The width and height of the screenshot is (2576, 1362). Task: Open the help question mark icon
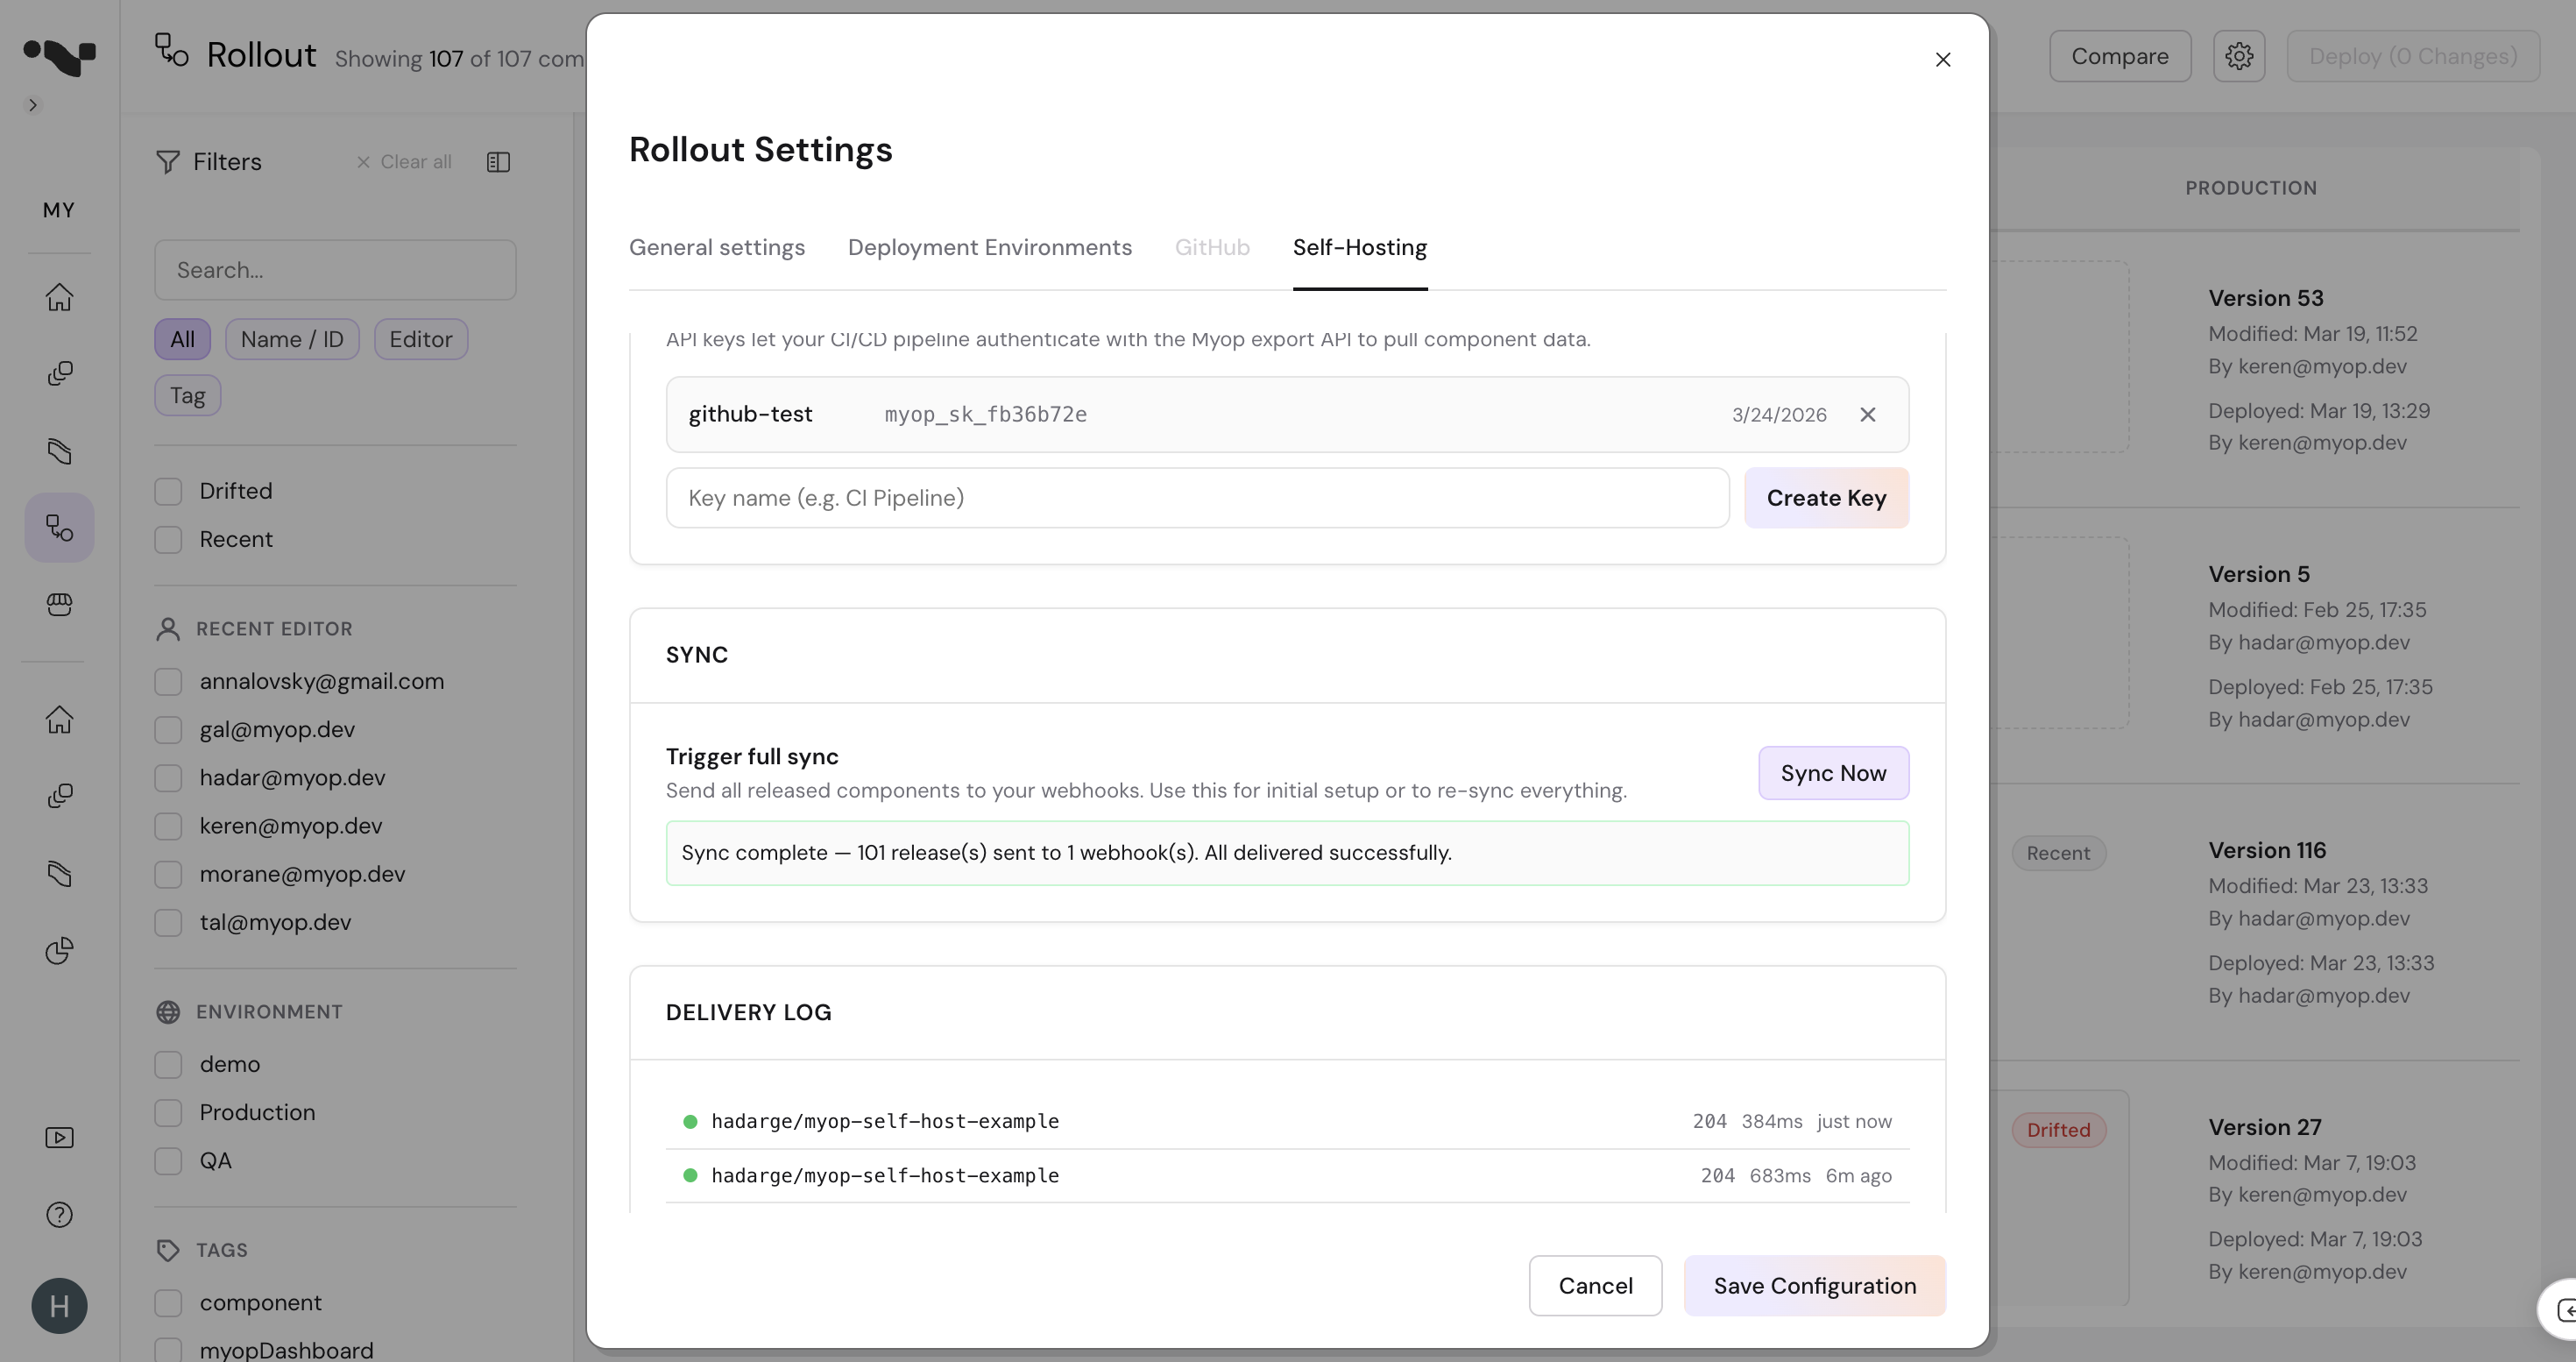tap(59, 1214)
